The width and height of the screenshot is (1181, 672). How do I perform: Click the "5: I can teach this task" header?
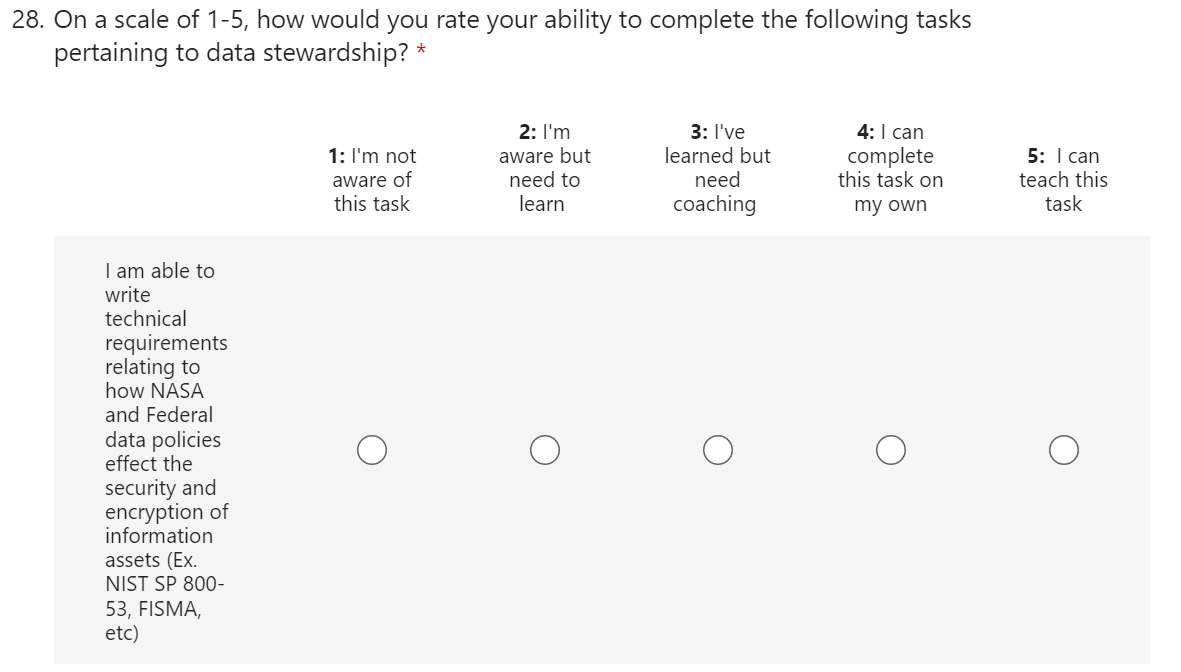[1063, 180]
